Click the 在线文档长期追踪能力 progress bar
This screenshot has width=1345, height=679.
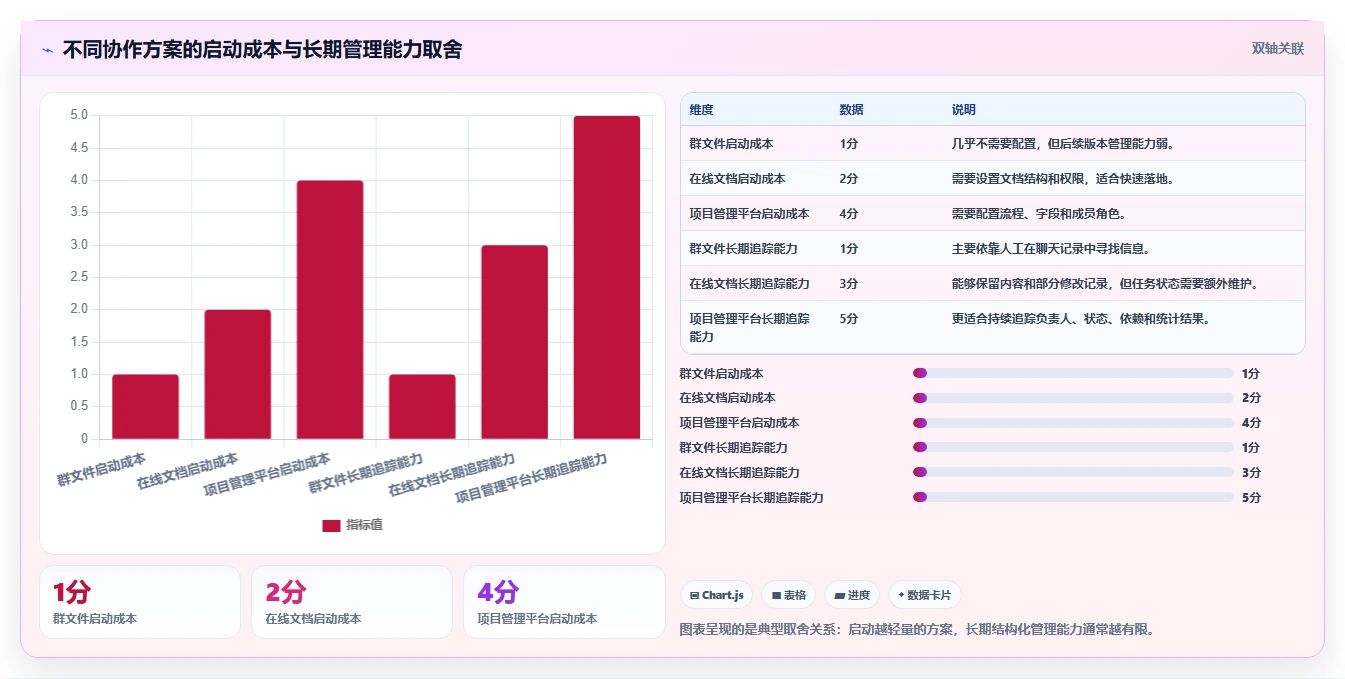[1073, 472]
